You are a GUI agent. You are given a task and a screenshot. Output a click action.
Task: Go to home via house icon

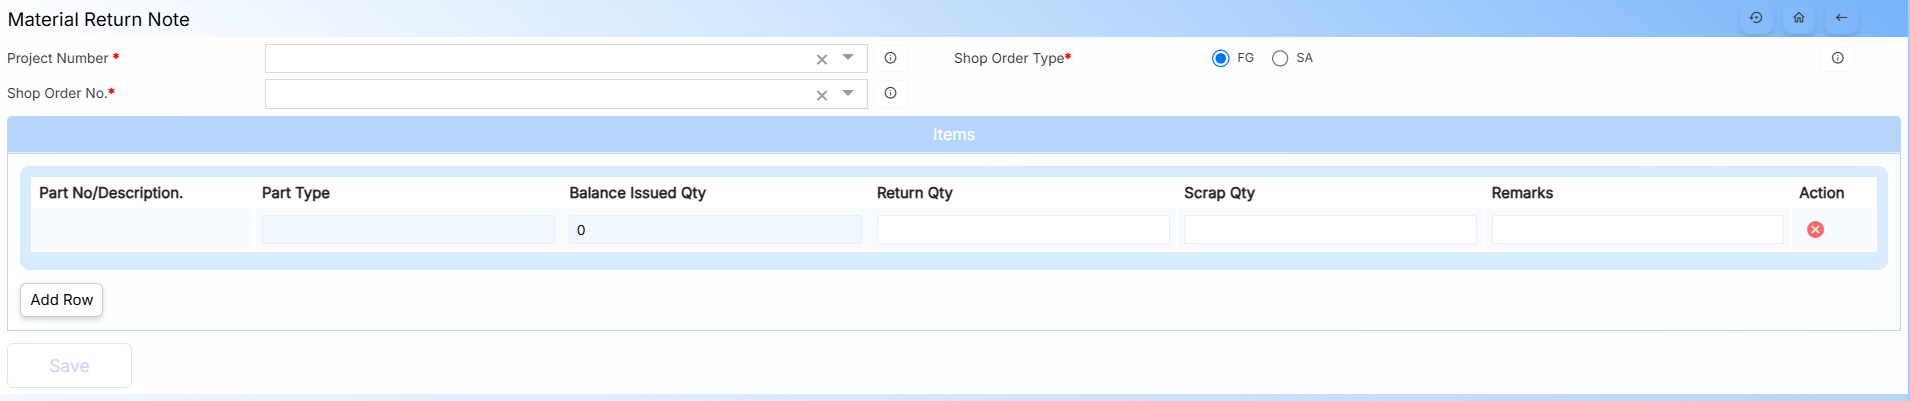click(1799, 18)
